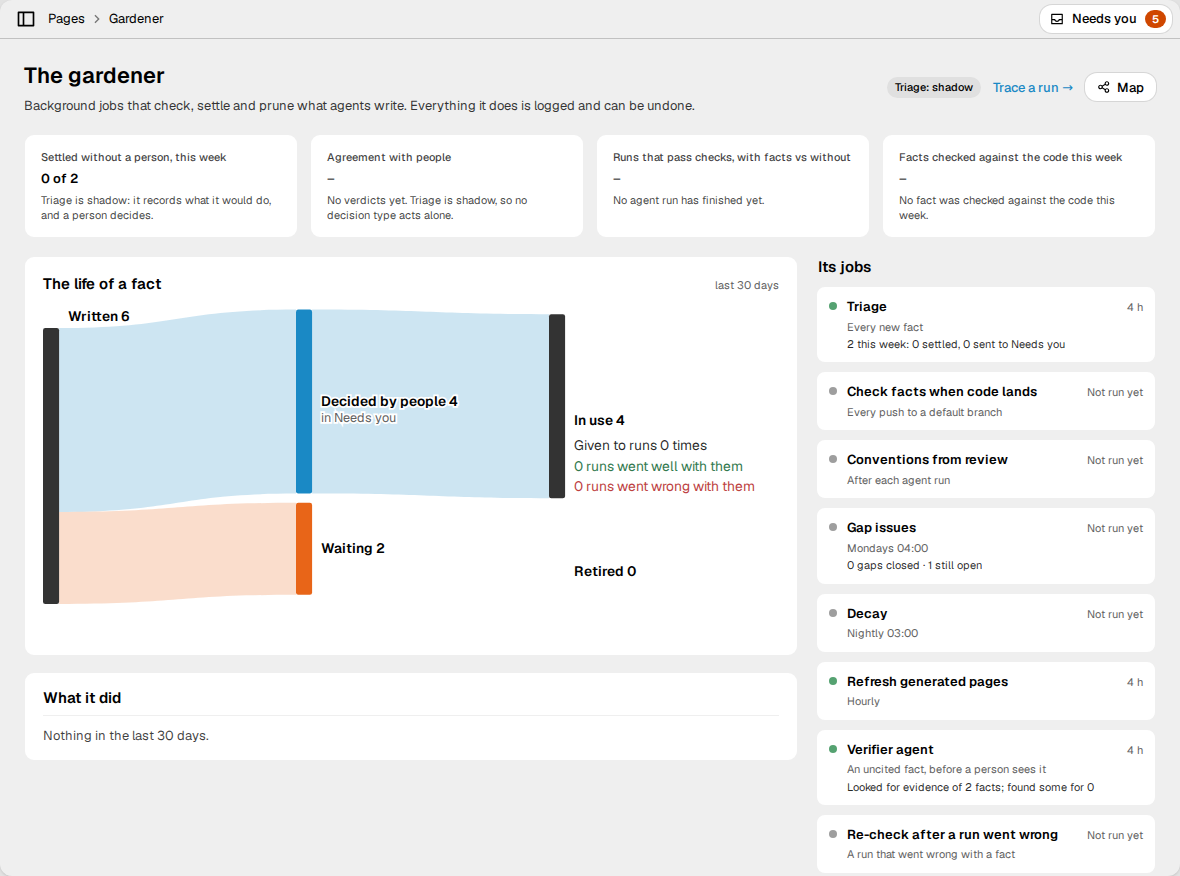This screenshot has width=1180, height=876.
Task: Click the "Agreement with people" stat card
Action: (x=447, y=186)
